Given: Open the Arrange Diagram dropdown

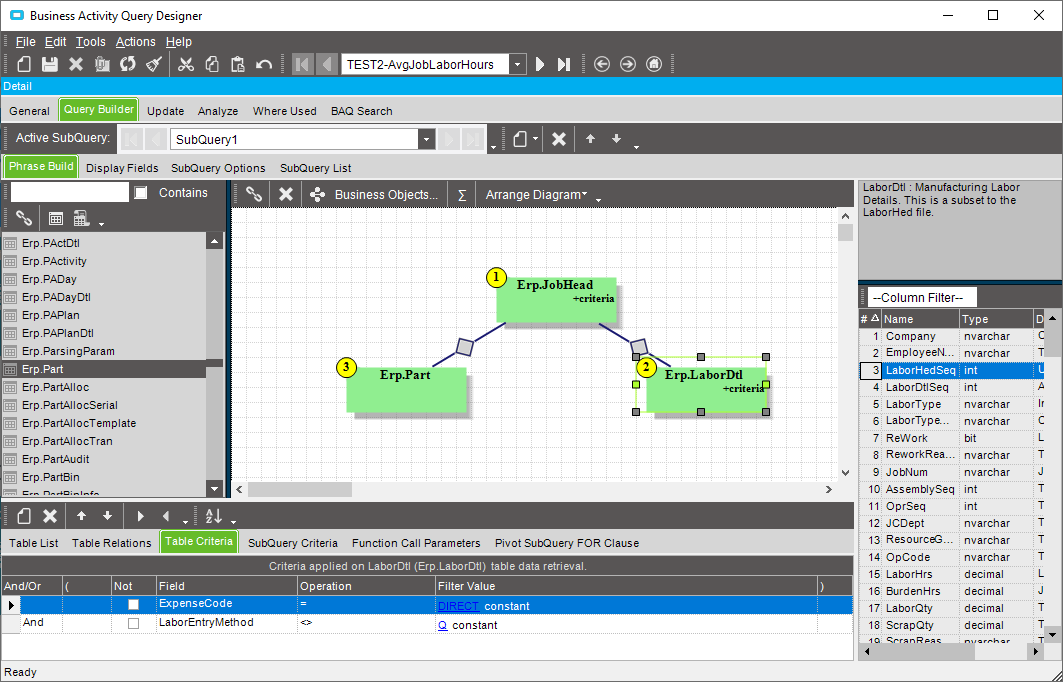Looking at the screenshot, I should 536,195.
